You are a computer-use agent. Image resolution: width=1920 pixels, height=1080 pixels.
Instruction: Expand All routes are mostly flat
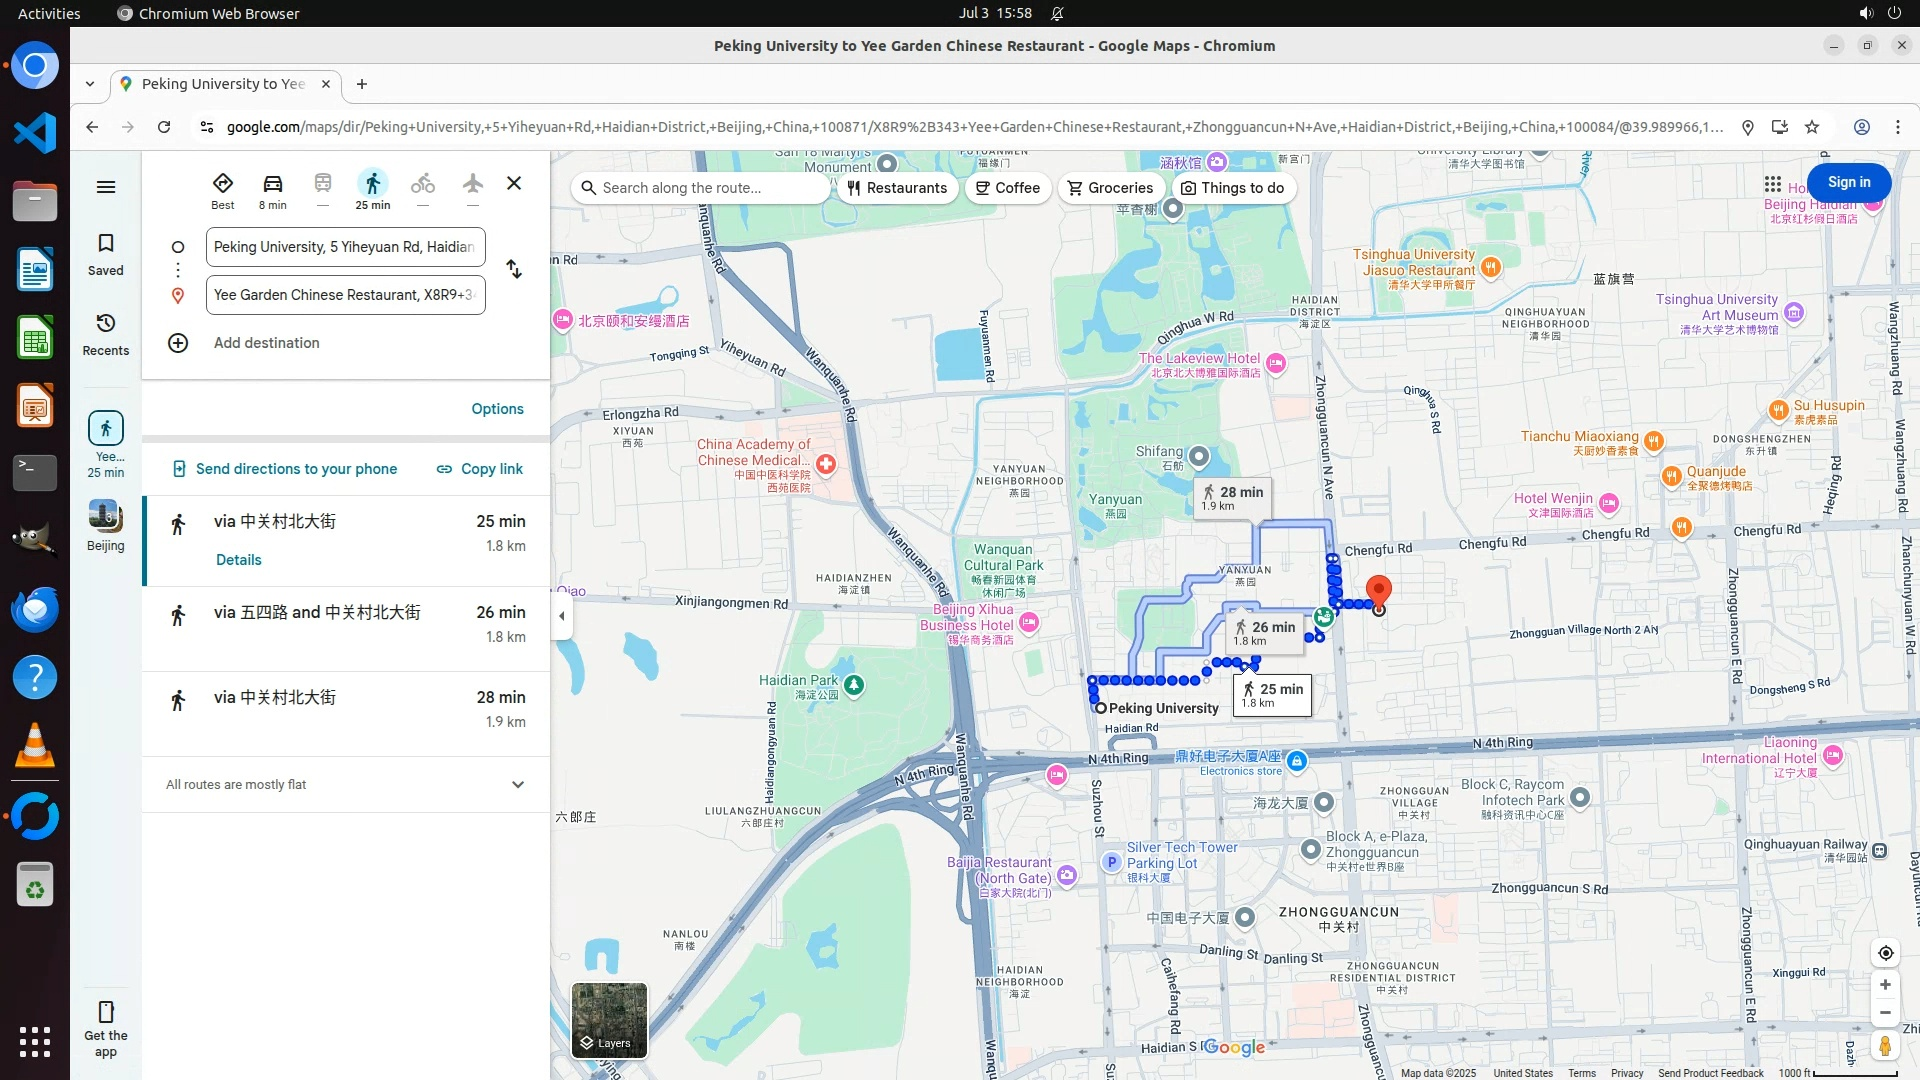(x=518, y=785)
